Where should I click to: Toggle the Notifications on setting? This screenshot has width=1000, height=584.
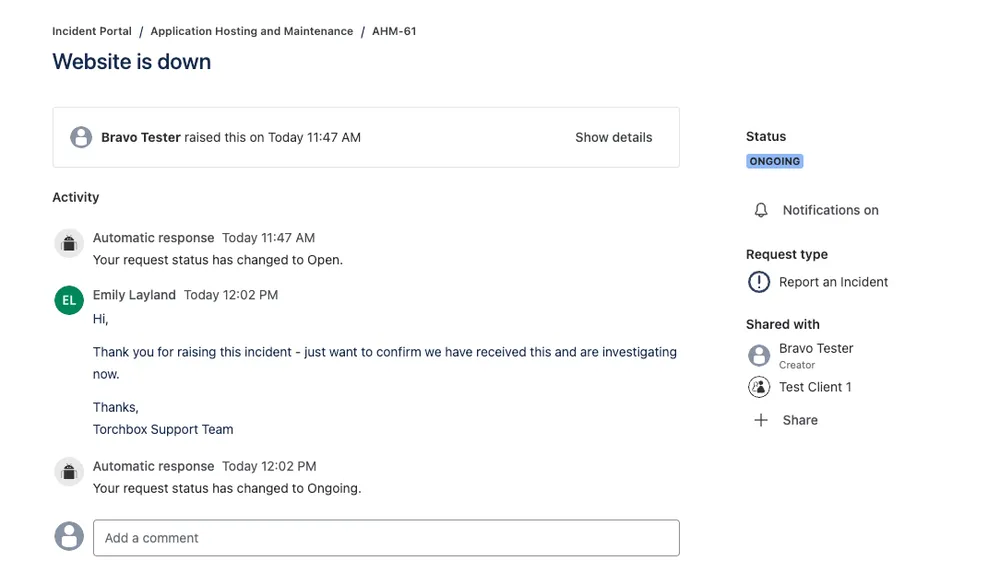click(832, 210)
